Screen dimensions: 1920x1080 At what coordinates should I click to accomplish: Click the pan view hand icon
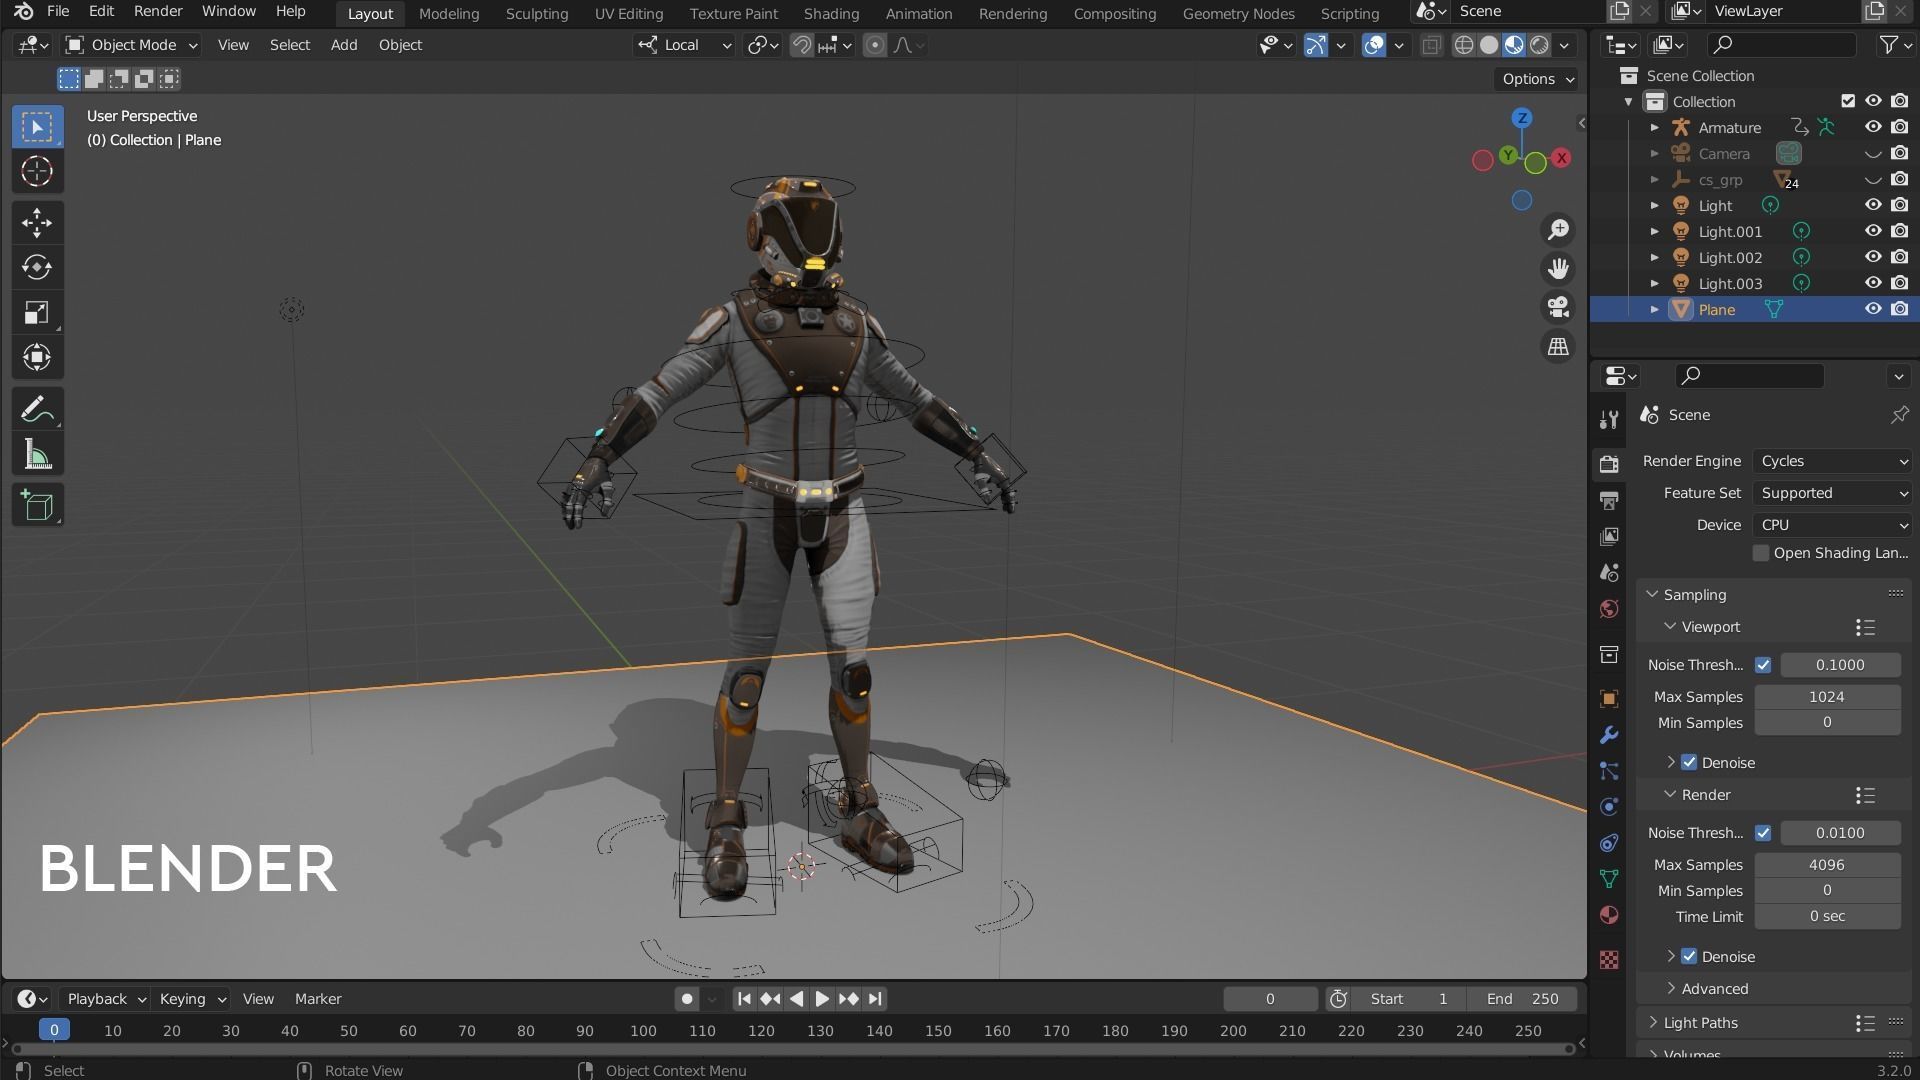1558,269
